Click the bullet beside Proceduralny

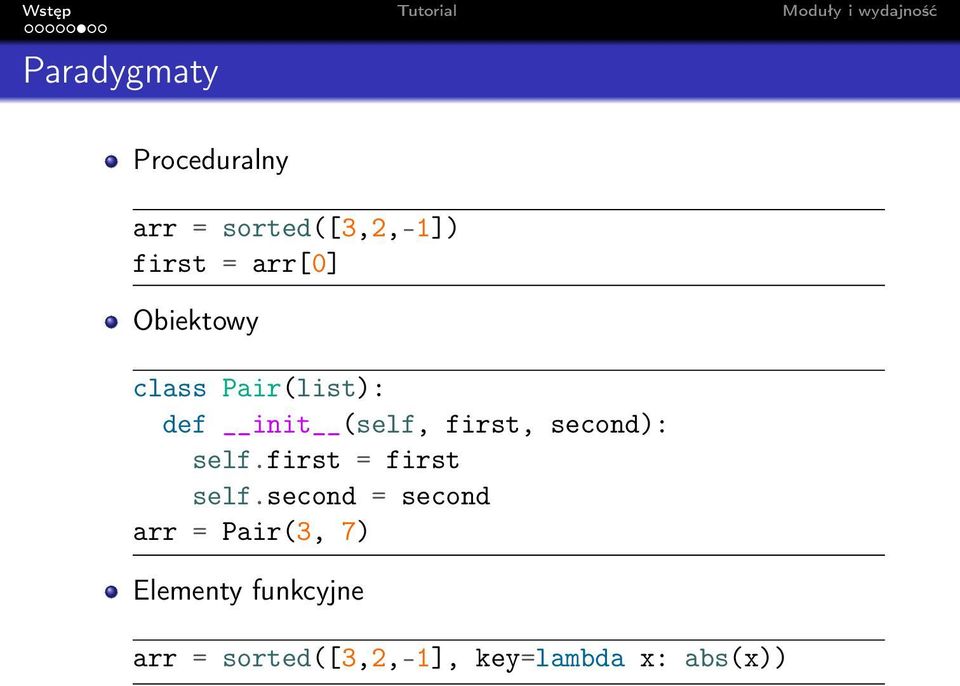[x=111, y=162]
